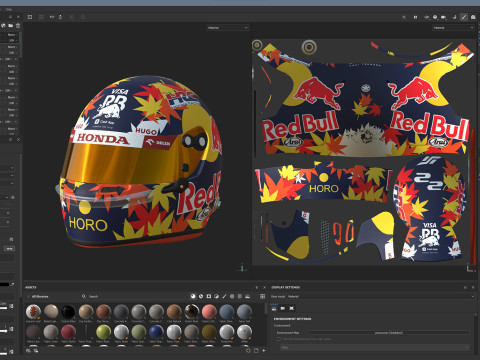Click the target icon at Assets panel bottom

tap(248, 350)
